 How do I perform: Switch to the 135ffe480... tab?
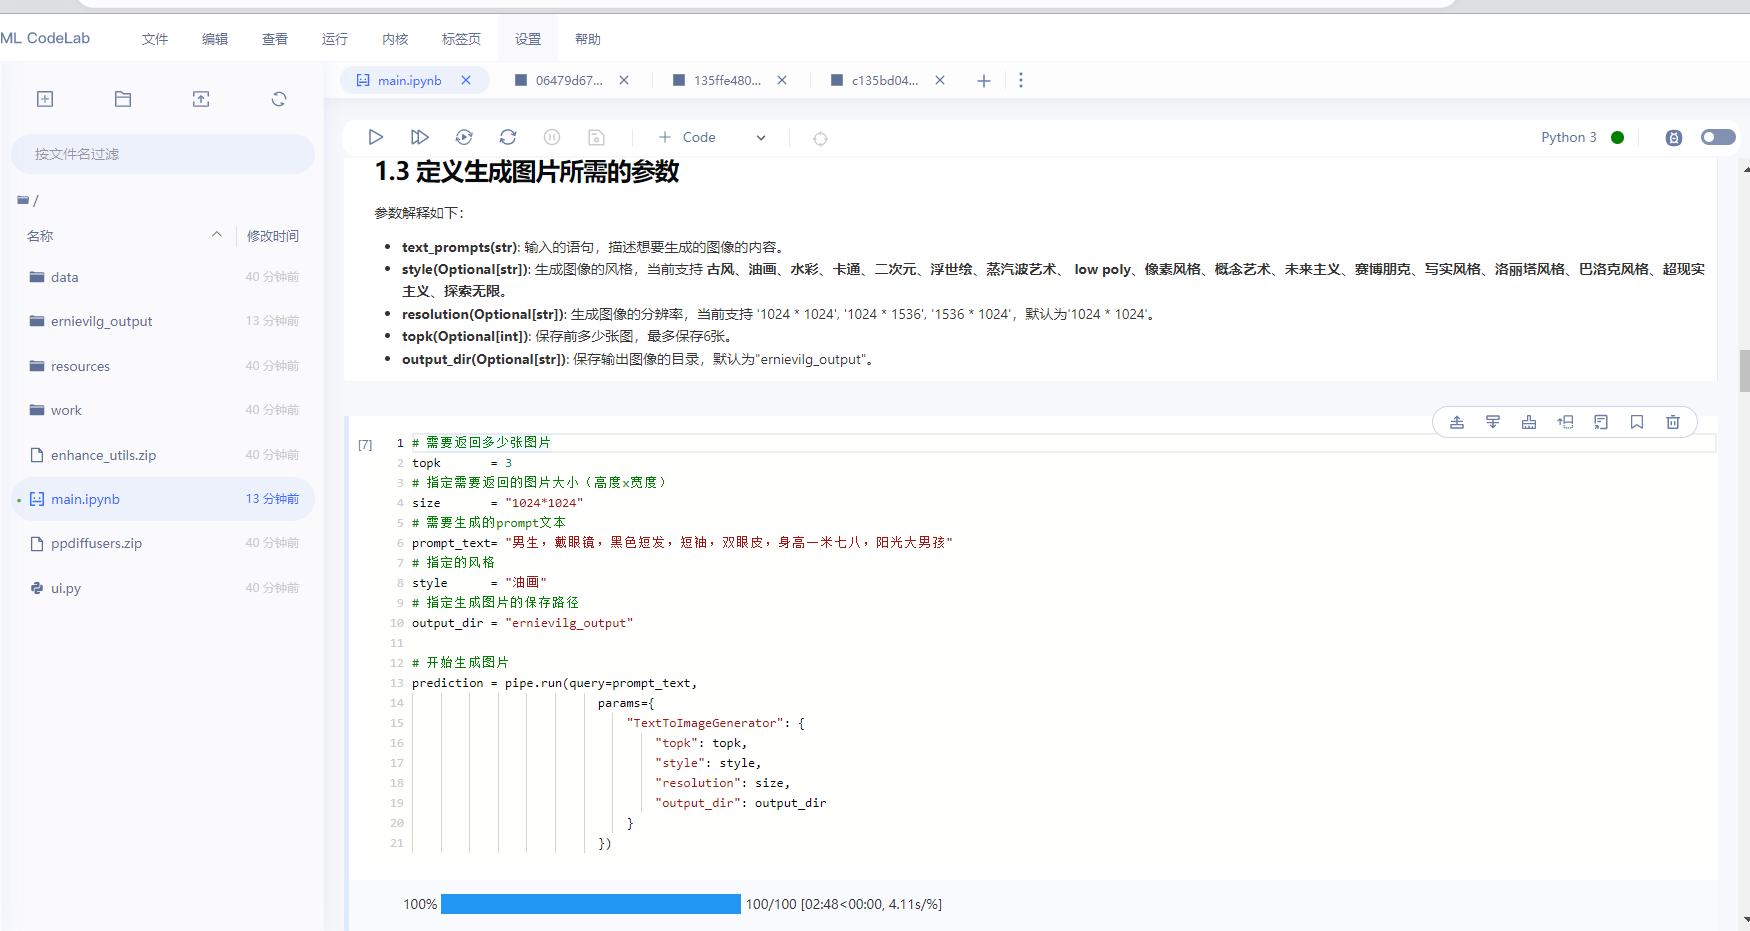click(727, 80)
